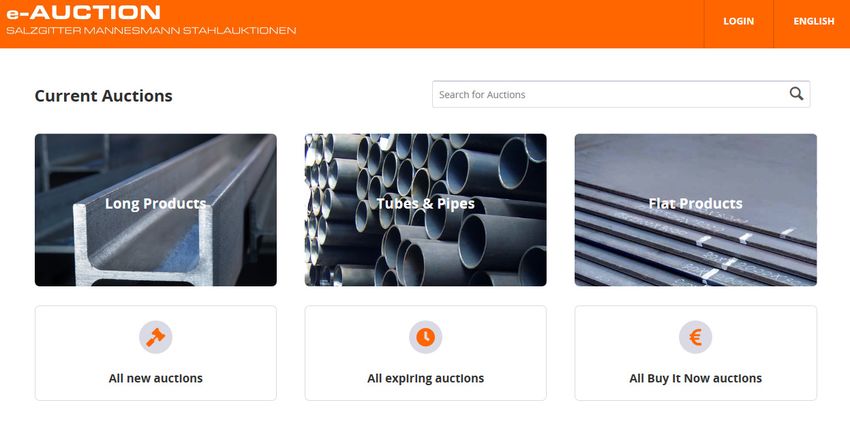The image size is (850, 437).
Task: View the All expiring auctions link
Action: click(426, 353)
